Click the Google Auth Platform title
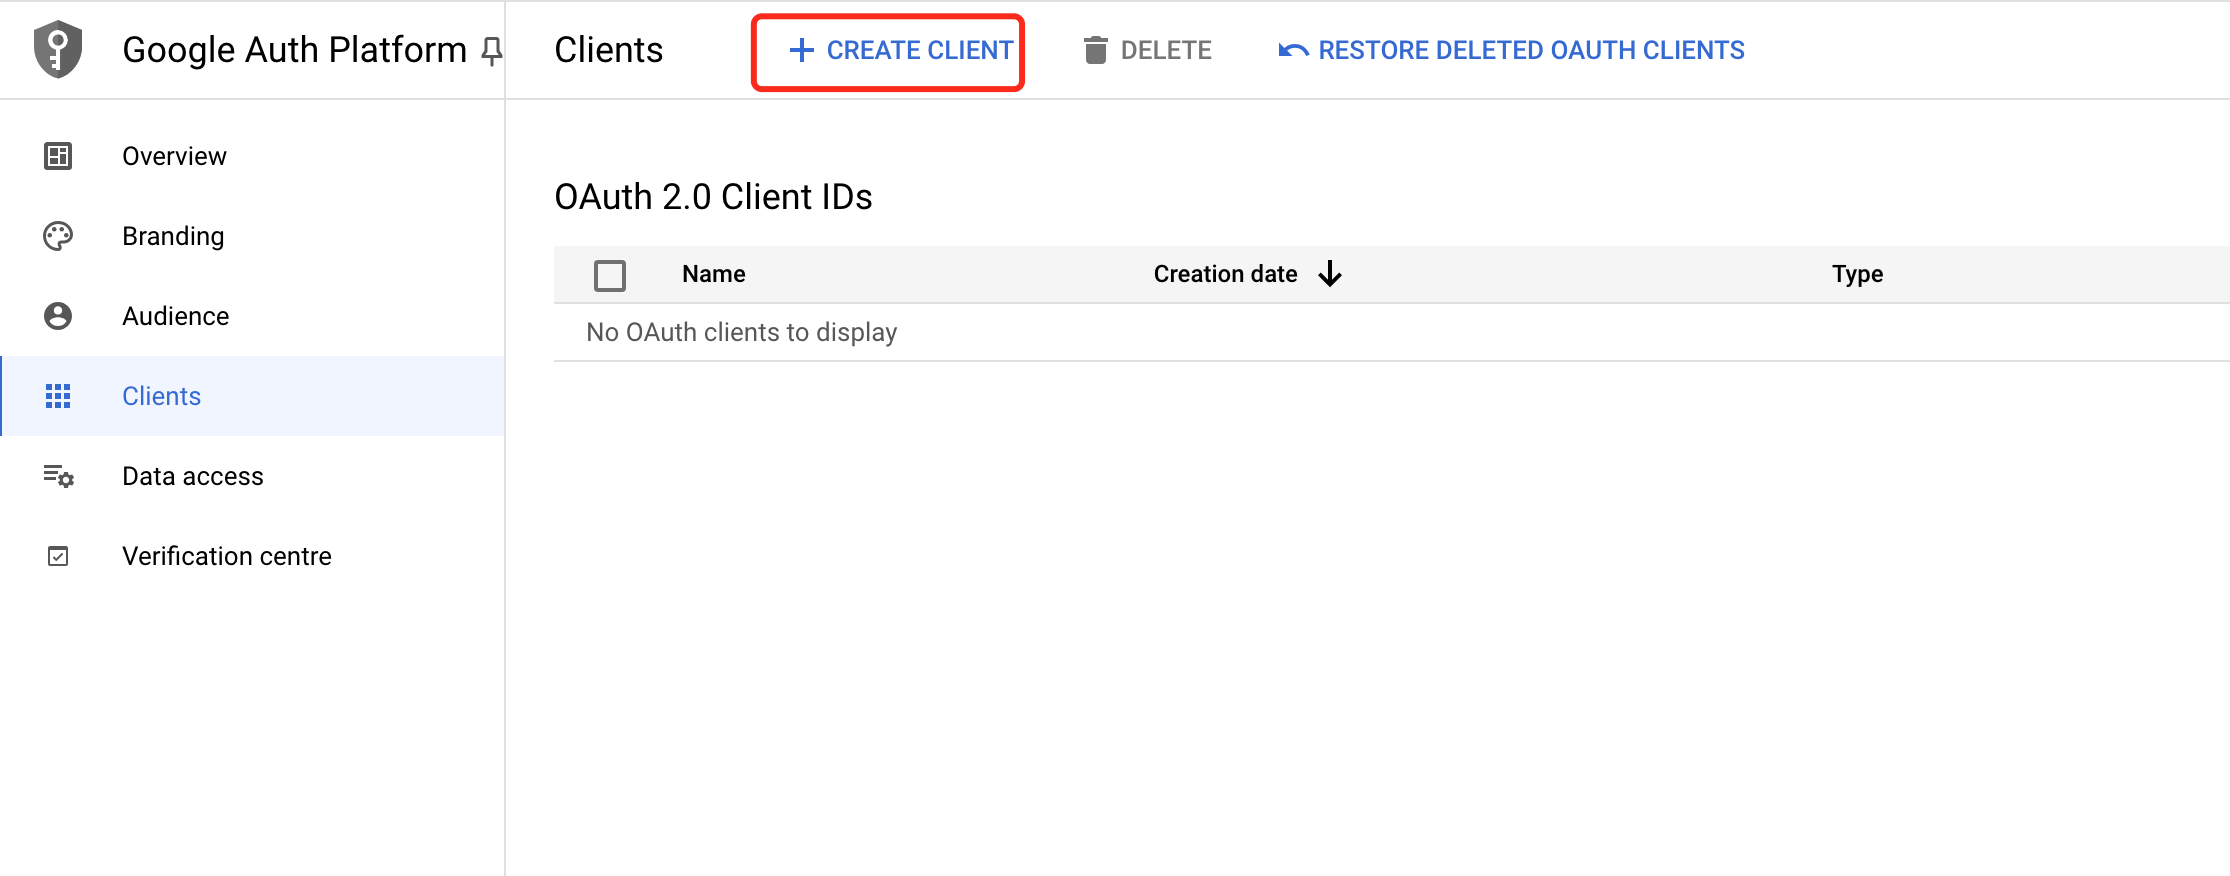Image resolution: width=2230 pixels, height=876 pixels. [294, 50]
